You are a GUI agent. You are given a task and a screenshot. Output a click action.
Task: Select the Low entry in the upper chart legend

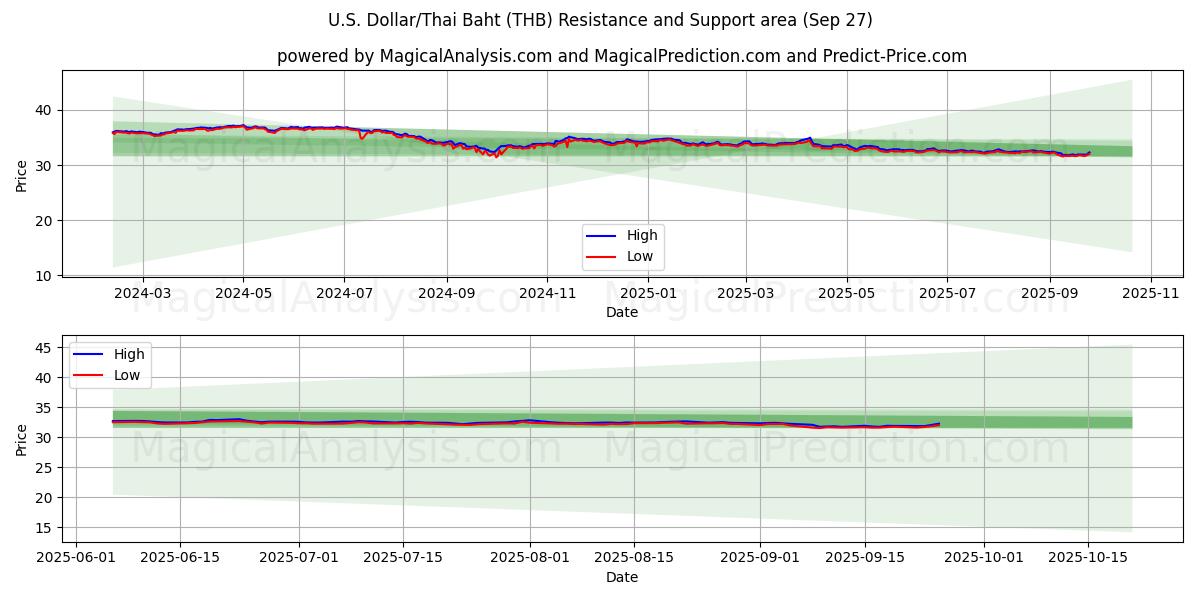pos(640,256)
